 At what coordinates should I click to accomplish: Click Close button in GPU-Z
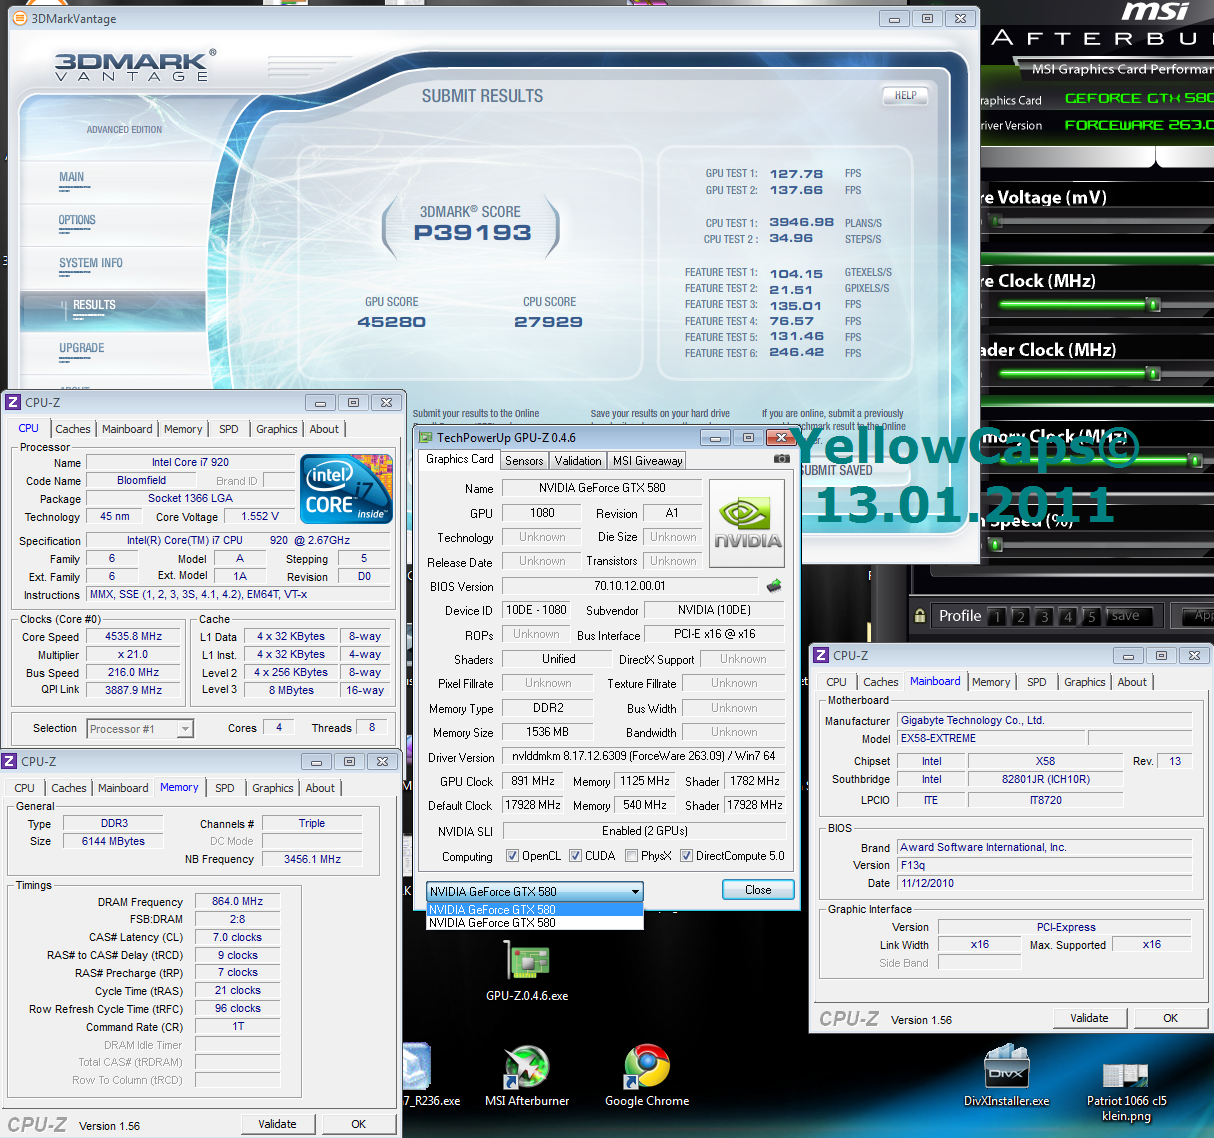coord(758,890)
